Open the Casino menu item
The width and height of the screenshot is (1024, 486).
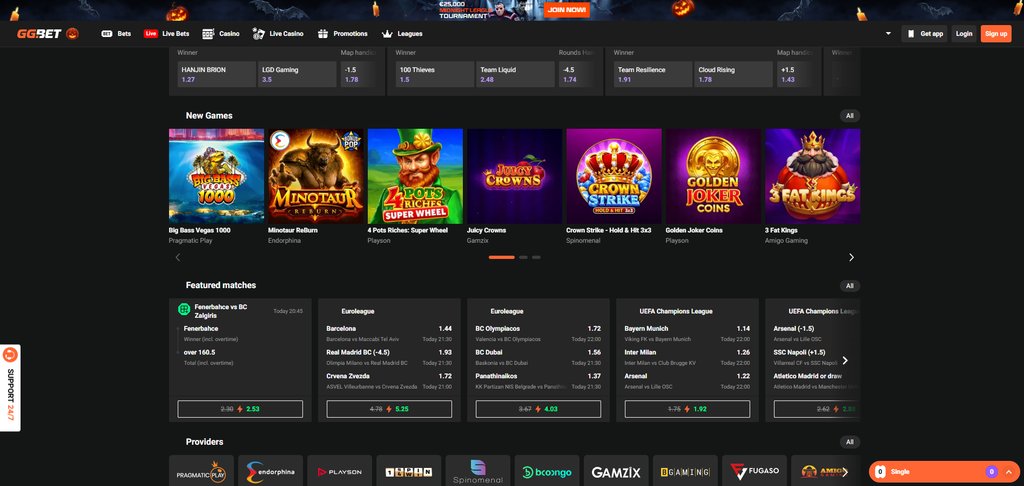click(x=221, y=33)
